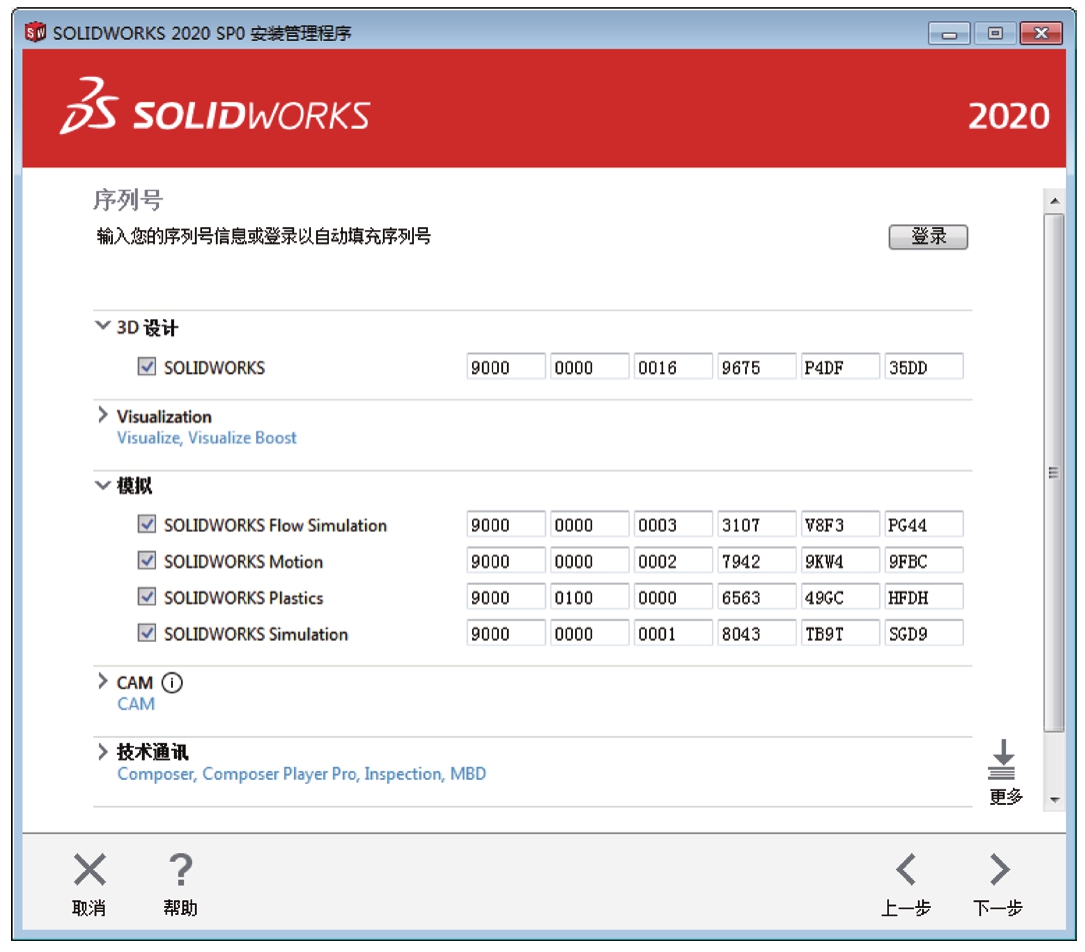Viewport: 1085px width, 952px height.
Task: Toggle the SOLIDWORKS Motion checkbox
Action: pyautogui.click(x=147, y=561)
